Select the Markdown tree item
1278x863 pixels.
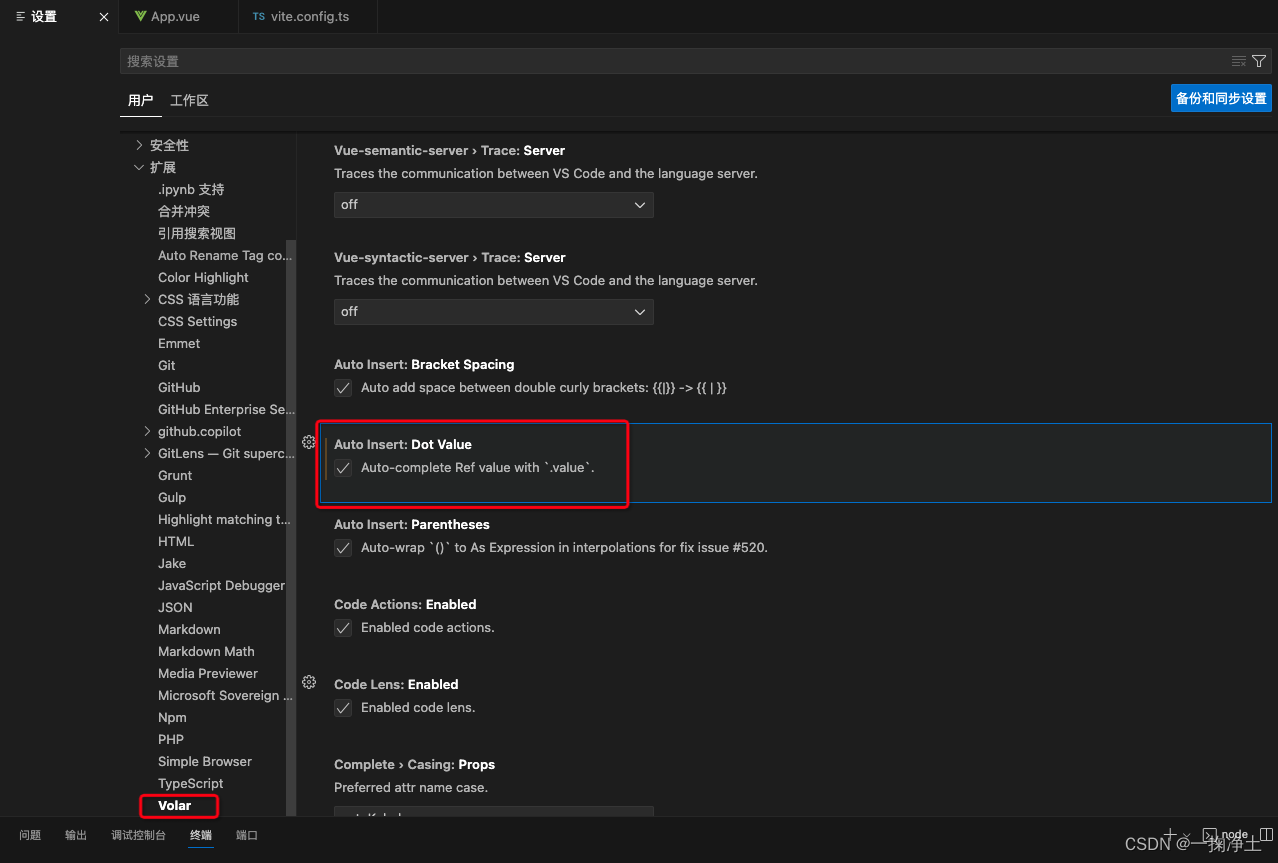[x=189, y=629]
